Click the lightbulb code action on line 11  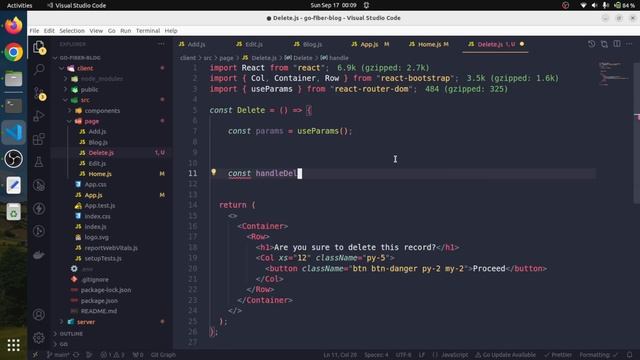click(x=213, y=173)
